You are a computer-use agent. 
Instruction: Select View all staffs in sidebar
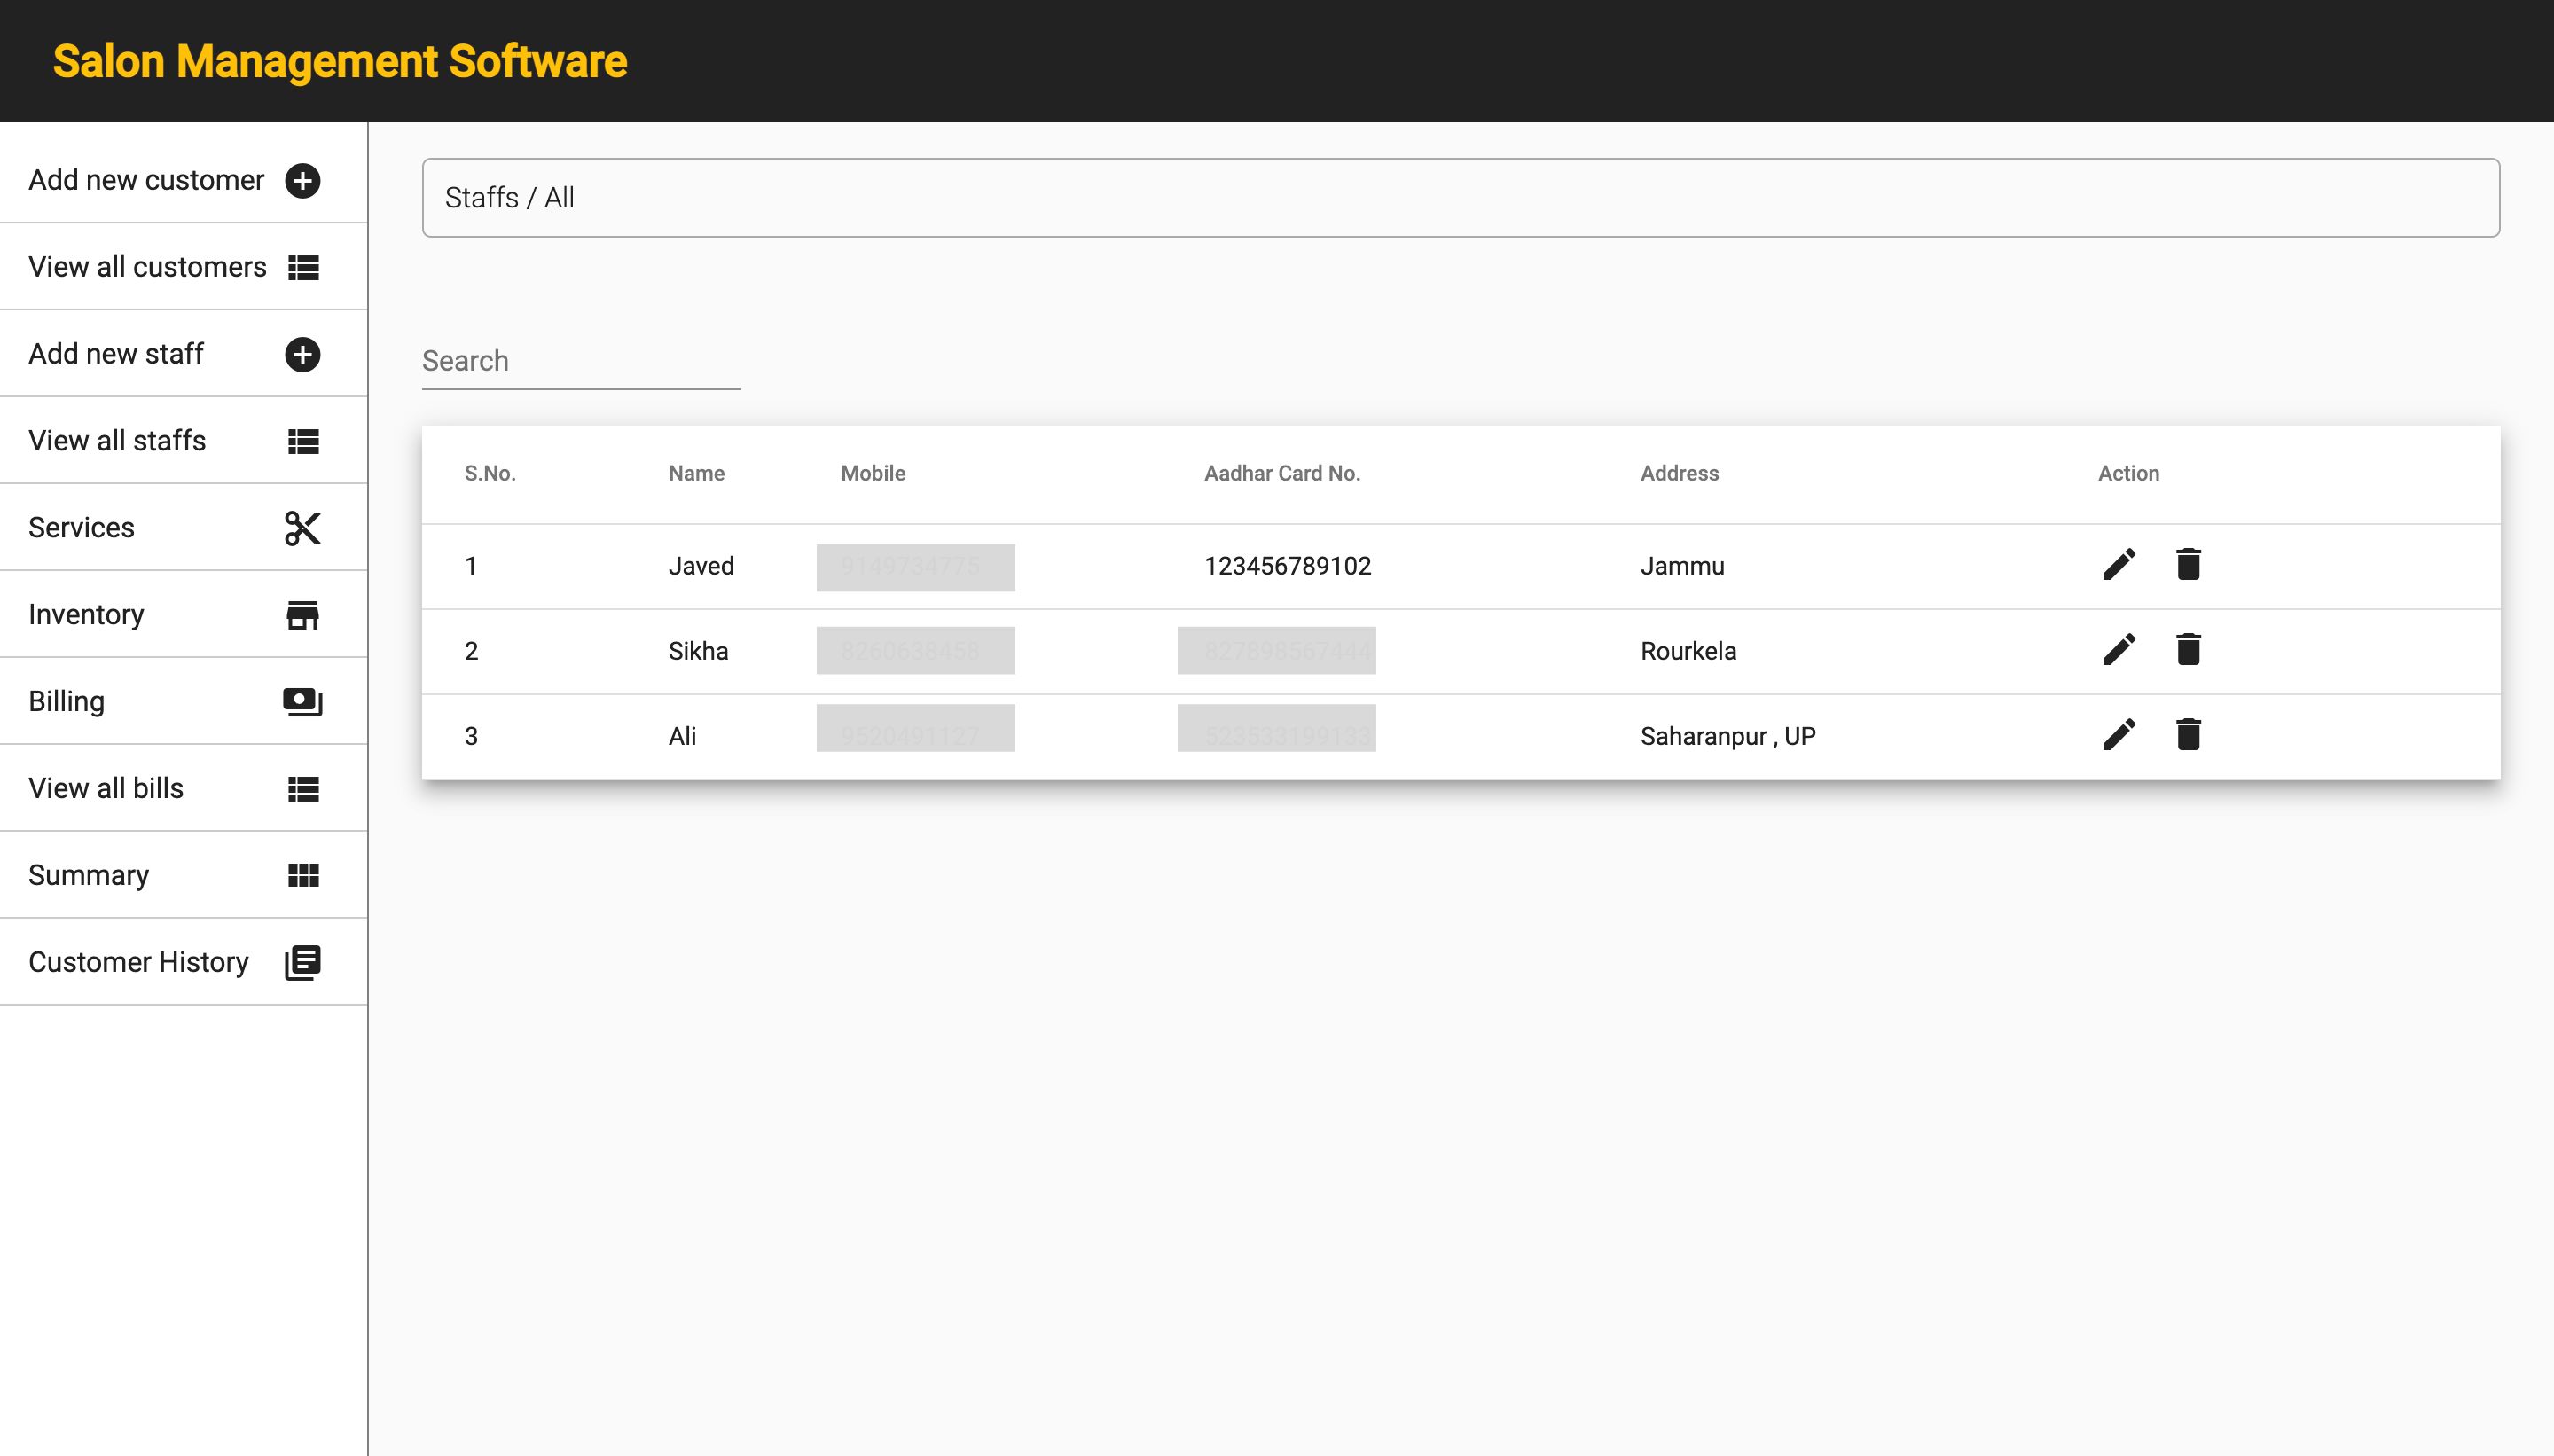click(117, 441)
